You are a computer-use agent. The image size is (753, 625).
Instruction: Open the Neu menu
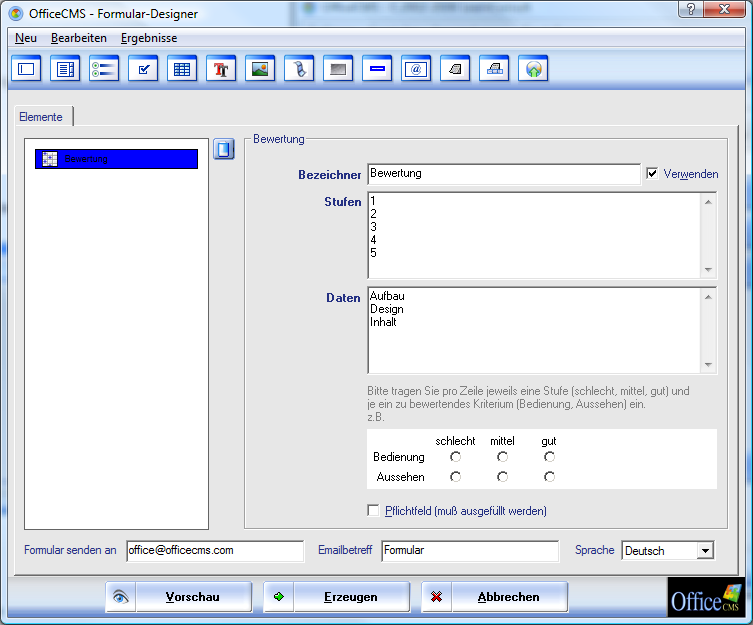(26, 38)
